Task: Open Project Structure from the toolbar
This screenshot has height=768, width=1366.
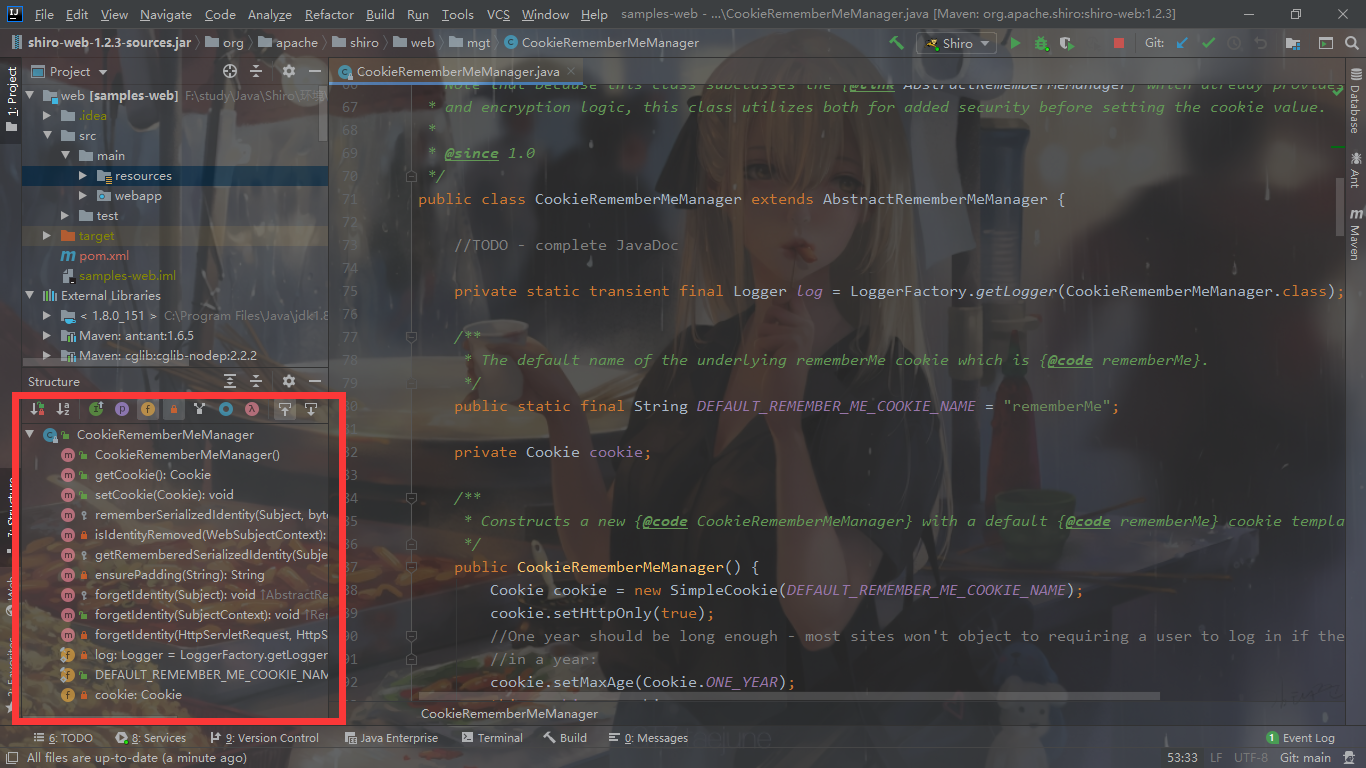Action: tap(1293, 43)
